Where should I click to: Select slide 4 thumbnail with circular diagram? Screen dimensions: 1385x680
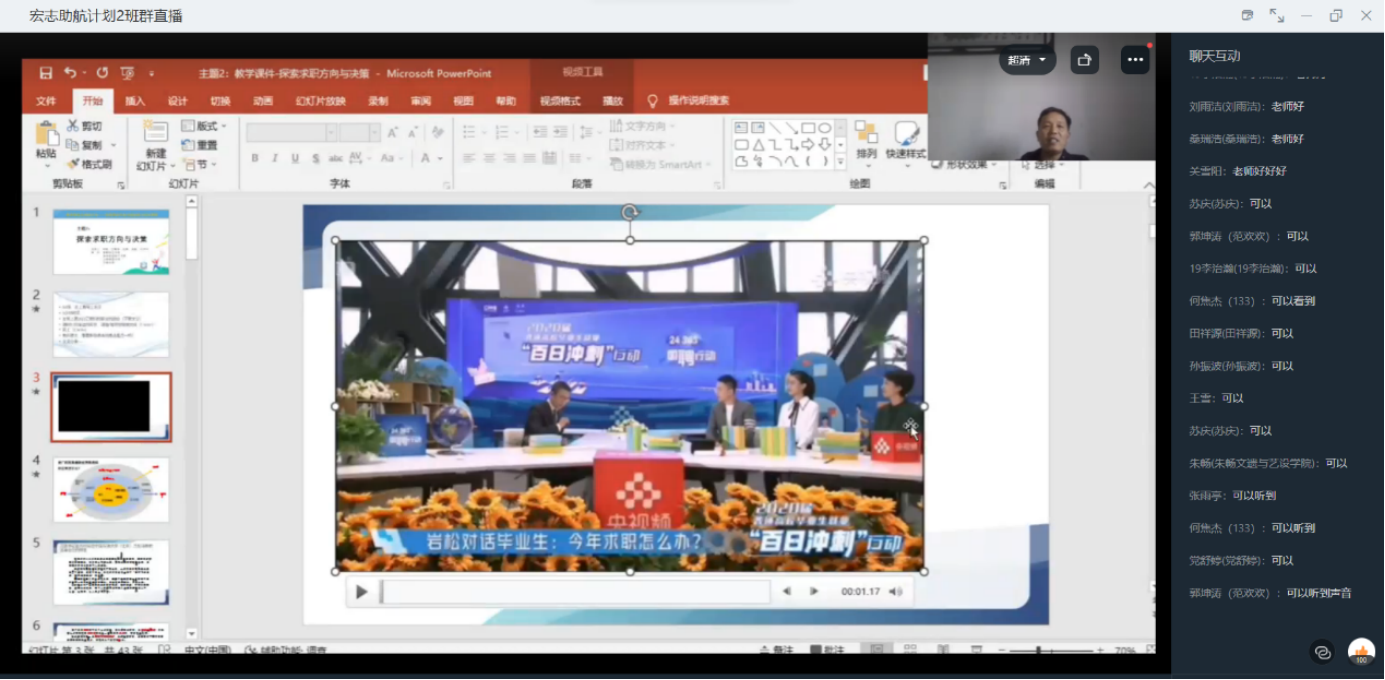[111, 490]
